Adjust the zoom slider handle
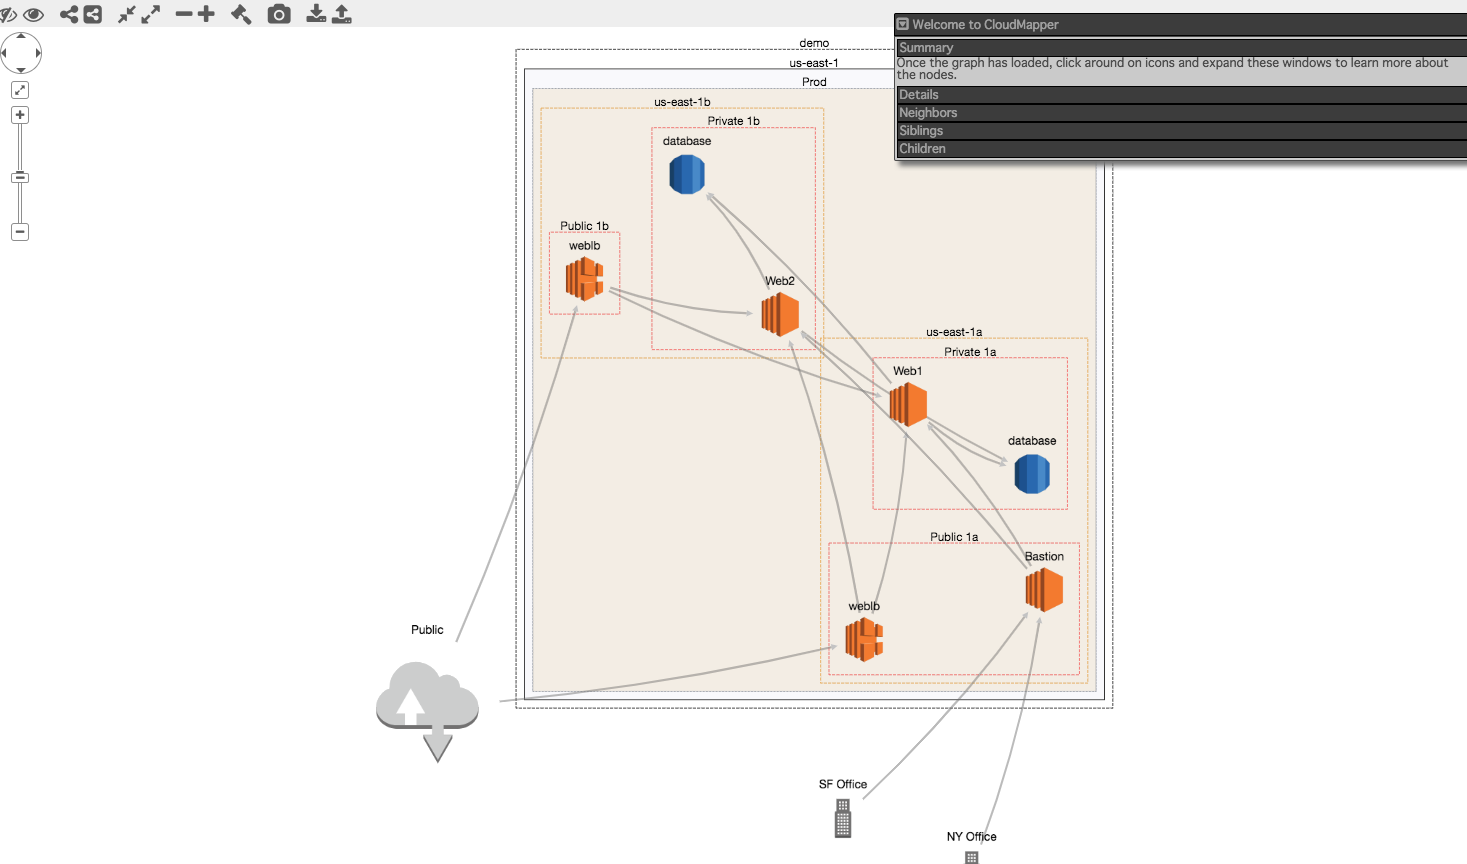This screenshot has height=864, width=1467. 19,177
